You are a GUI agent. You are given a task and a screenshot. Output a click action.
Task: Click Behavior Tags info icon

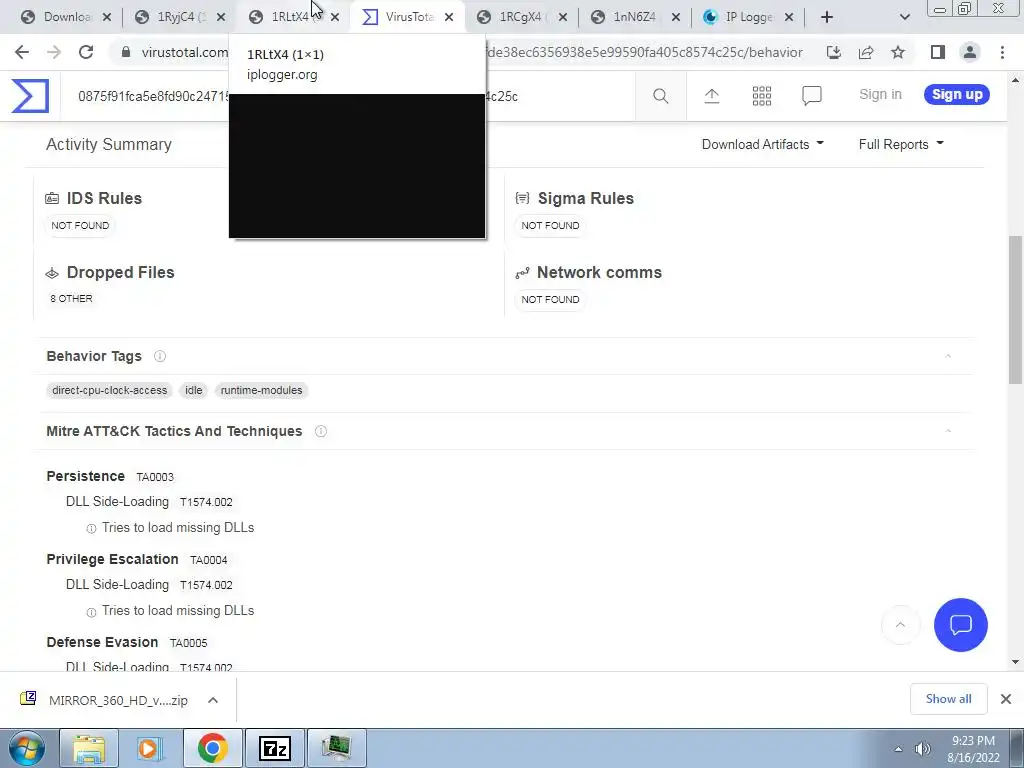(159, 356)
